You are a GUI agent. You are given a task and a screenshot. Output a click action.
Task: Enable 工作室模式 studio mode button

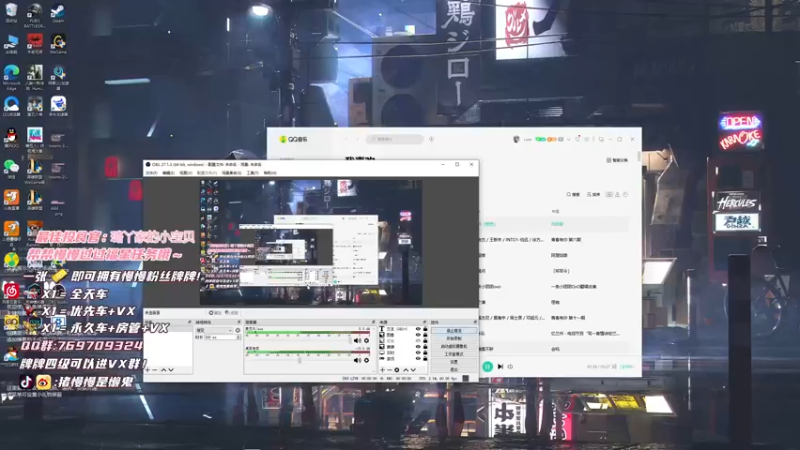tap(454, 354)
